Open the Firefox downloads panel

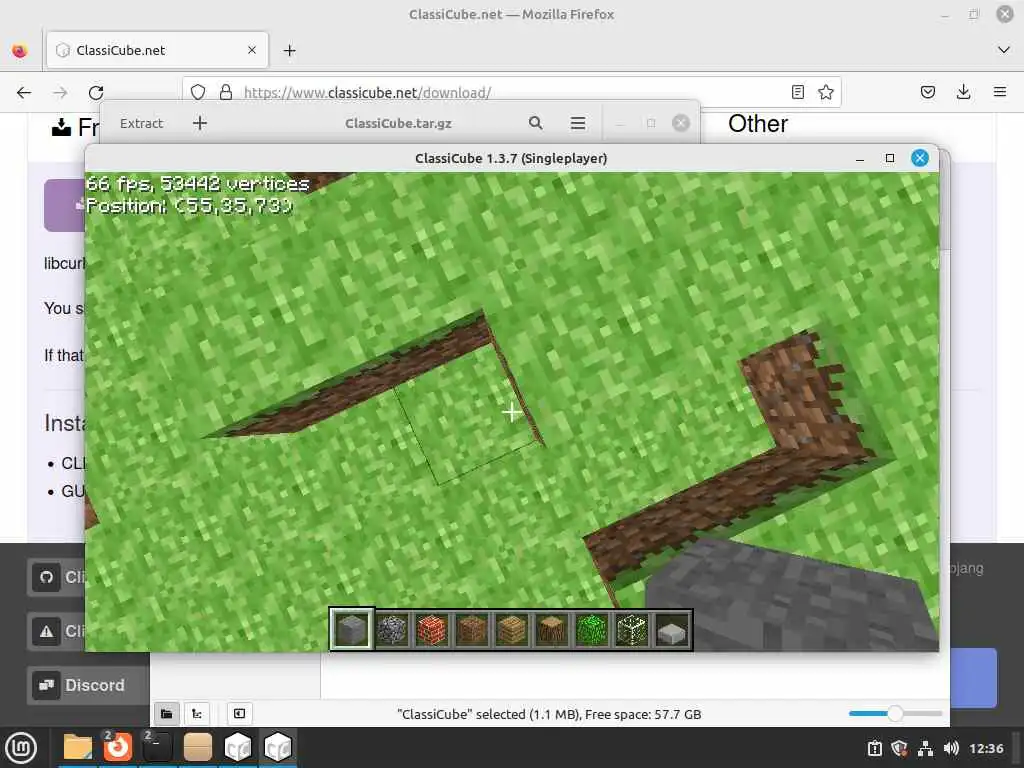tap(963, 92)
